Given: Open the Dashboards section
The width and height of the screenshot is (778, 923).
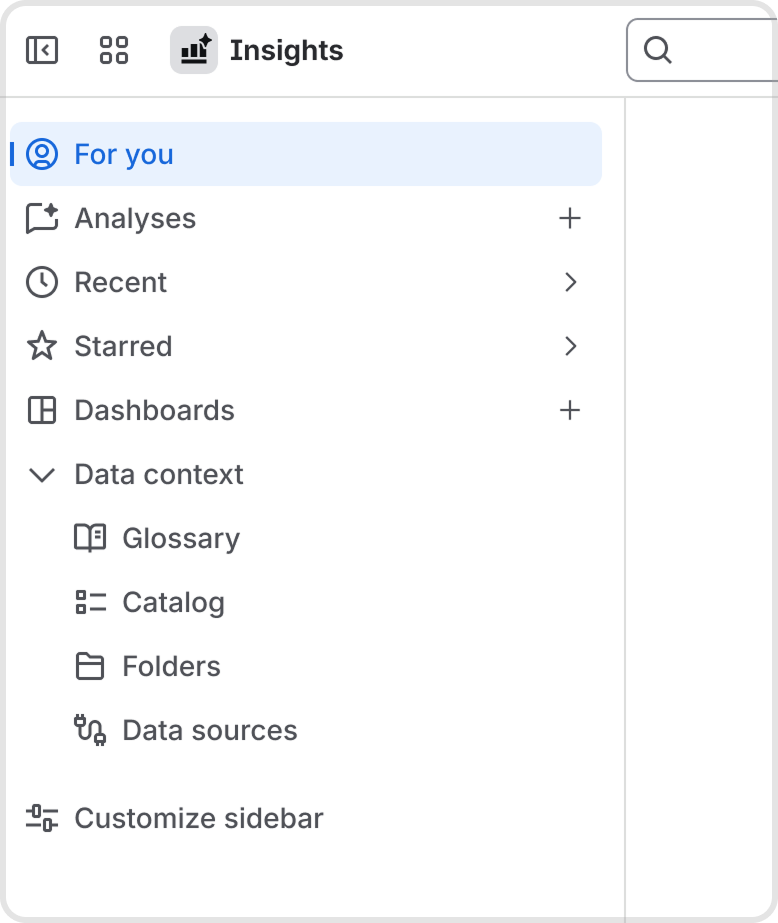Looking at the screenshot, I should (155, 410).
